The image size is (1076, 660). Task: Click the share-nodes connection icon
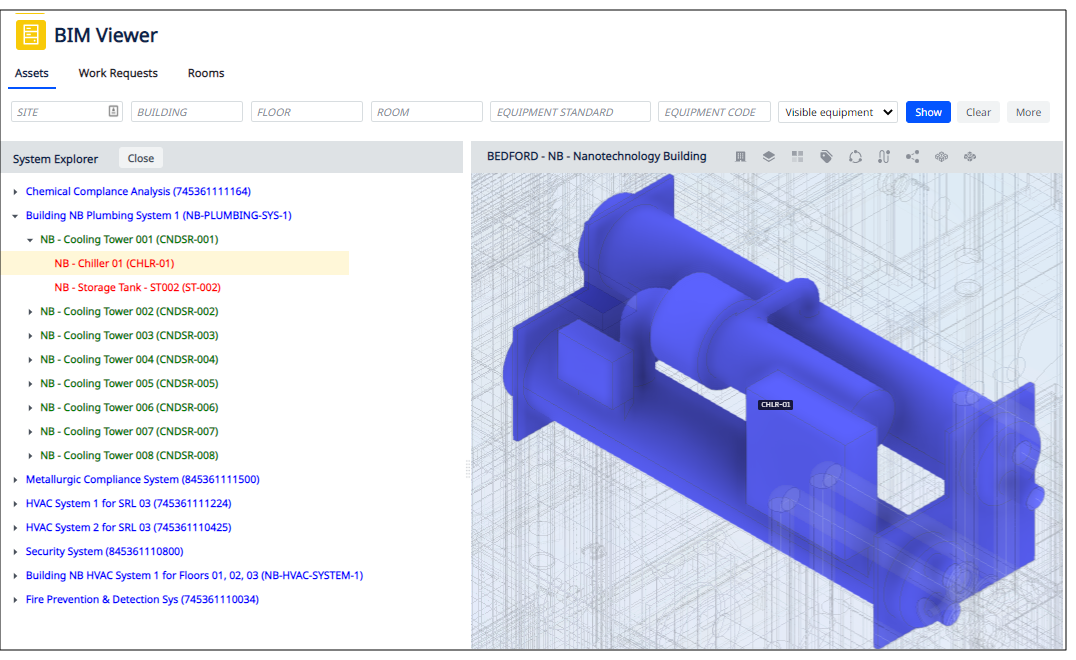(x=913, y=157)
